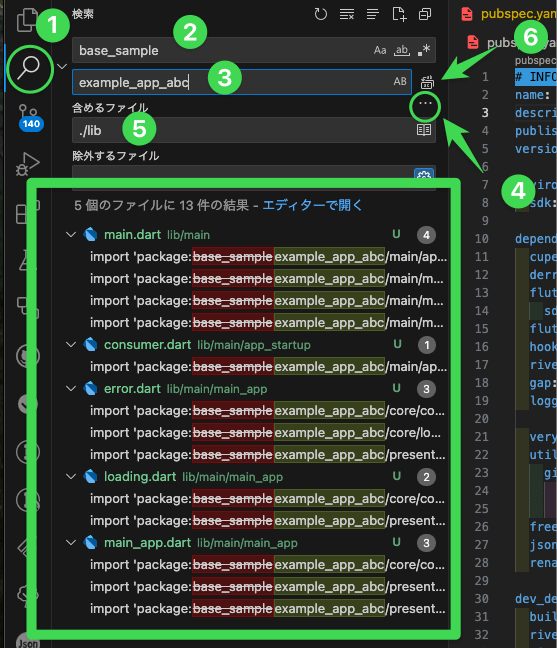The image size is (557, 648).
Task: Click line number 20 in editor gutter
Action: tap(481, 419)
